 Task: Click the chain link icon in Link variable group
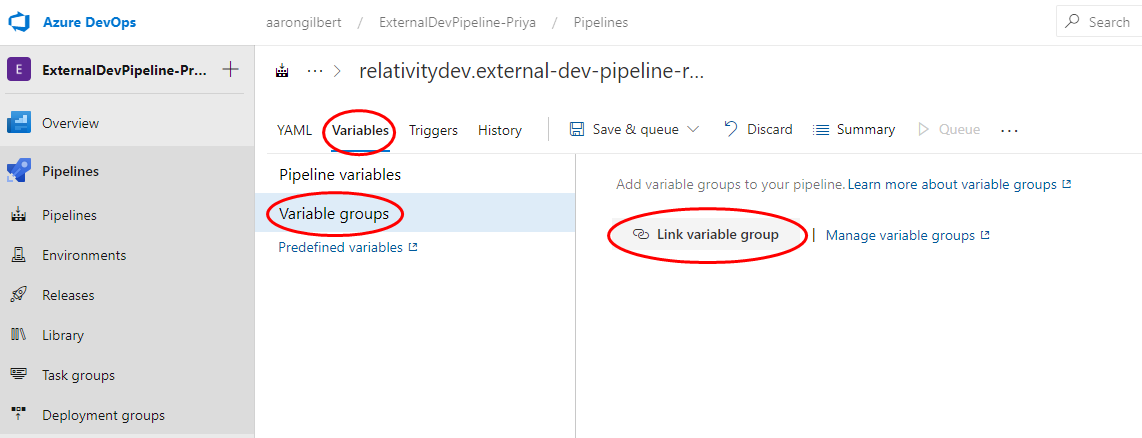[640, 235]
